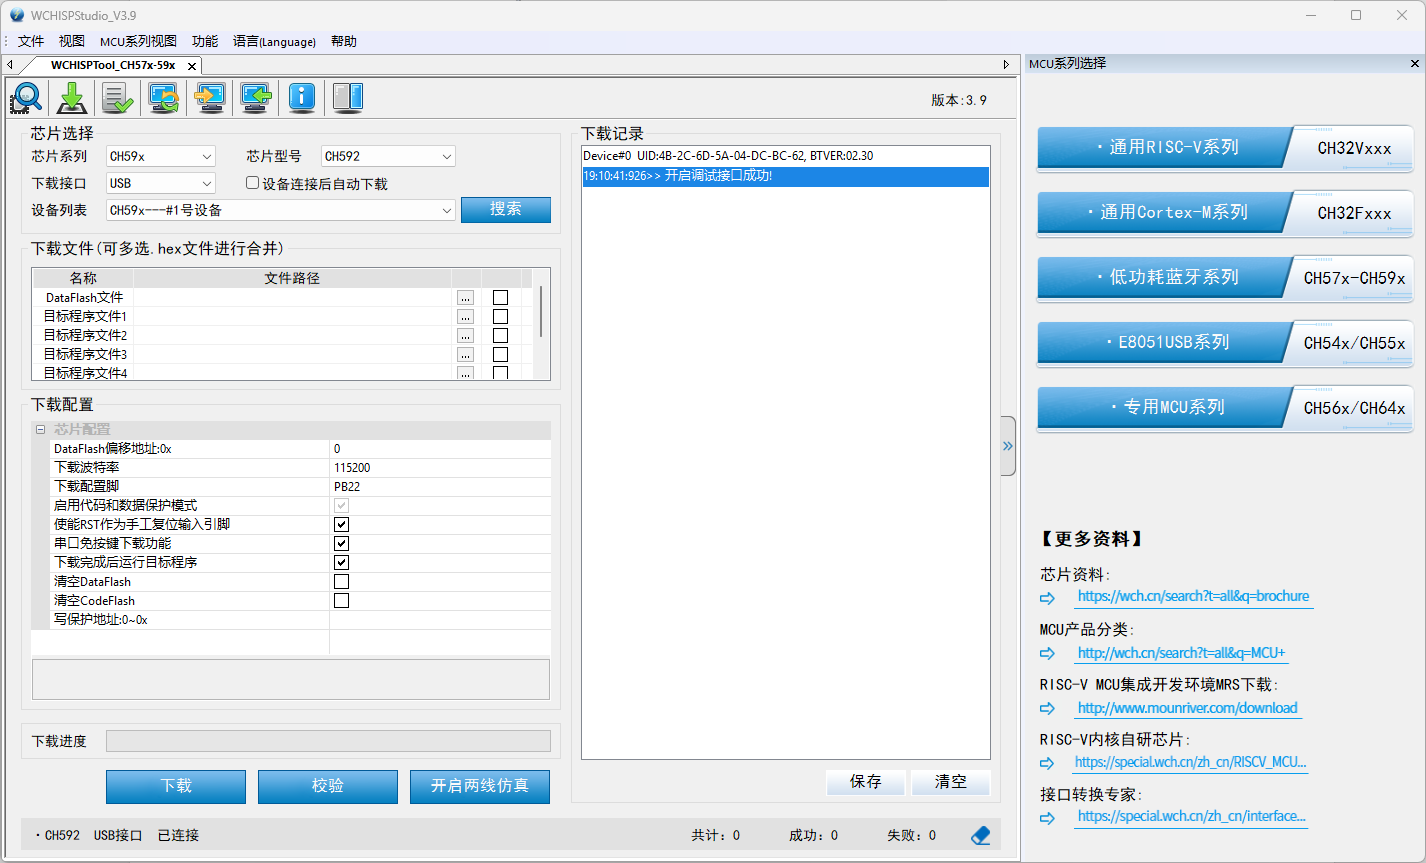Browse file for 目标程序文件2 row
Screen dimensions: 1426x863
coord(465,336)
